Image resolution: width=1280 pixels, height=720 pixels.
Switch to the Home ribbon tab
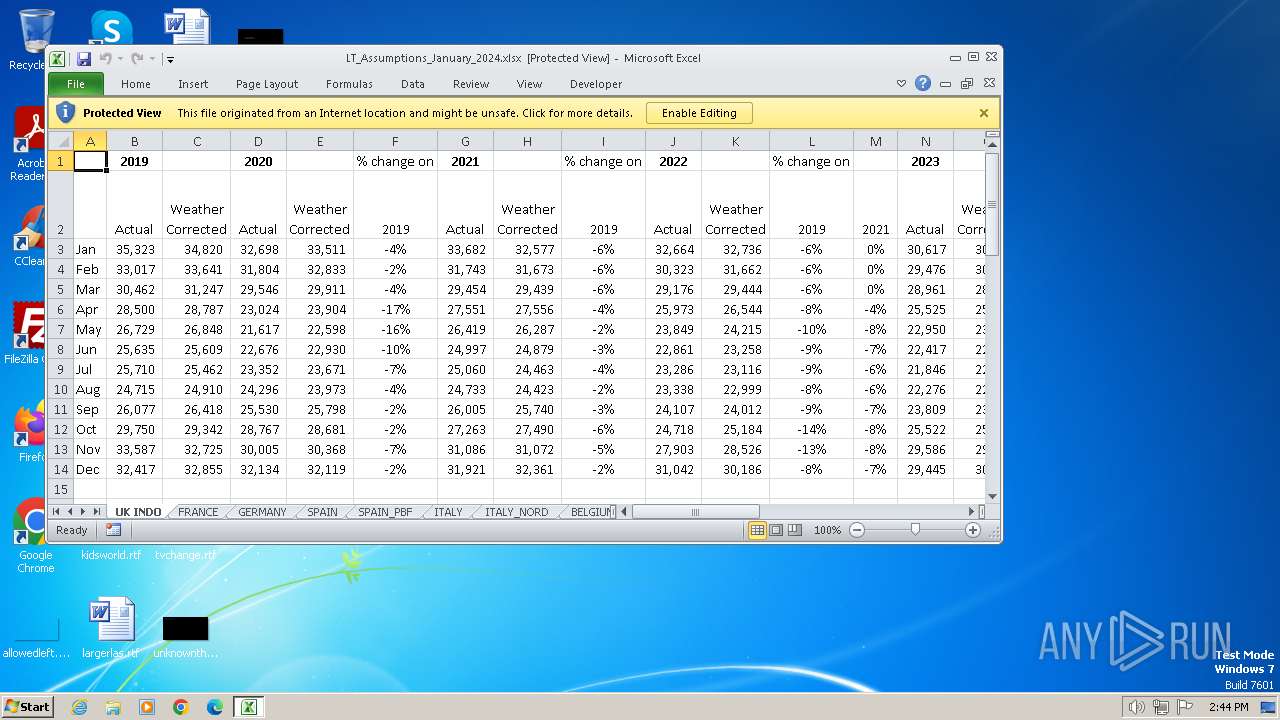[136, 84]
